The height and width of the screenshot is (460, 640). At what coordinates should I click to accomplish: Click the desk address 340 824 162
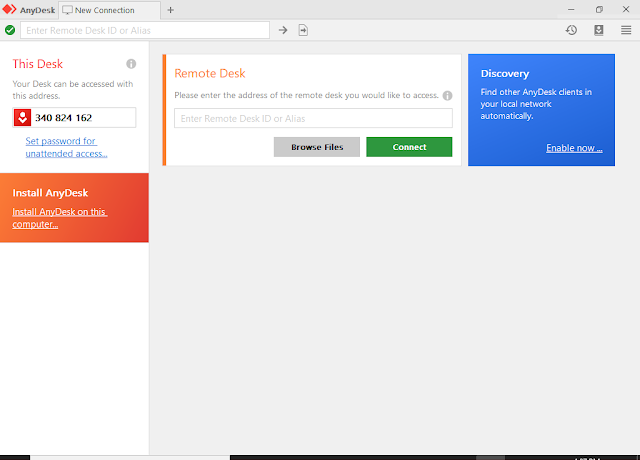(63, 118)
